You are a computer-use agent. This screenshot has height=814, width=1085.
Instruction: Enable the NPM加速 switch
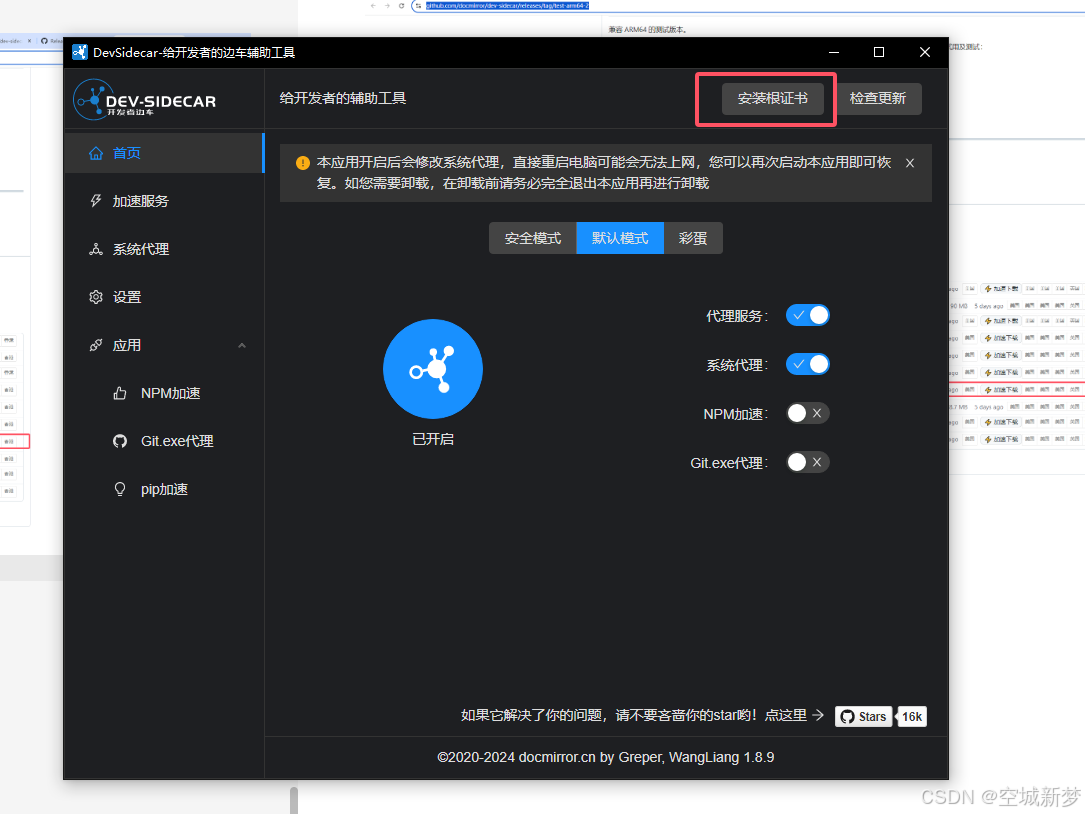[808, 413]
